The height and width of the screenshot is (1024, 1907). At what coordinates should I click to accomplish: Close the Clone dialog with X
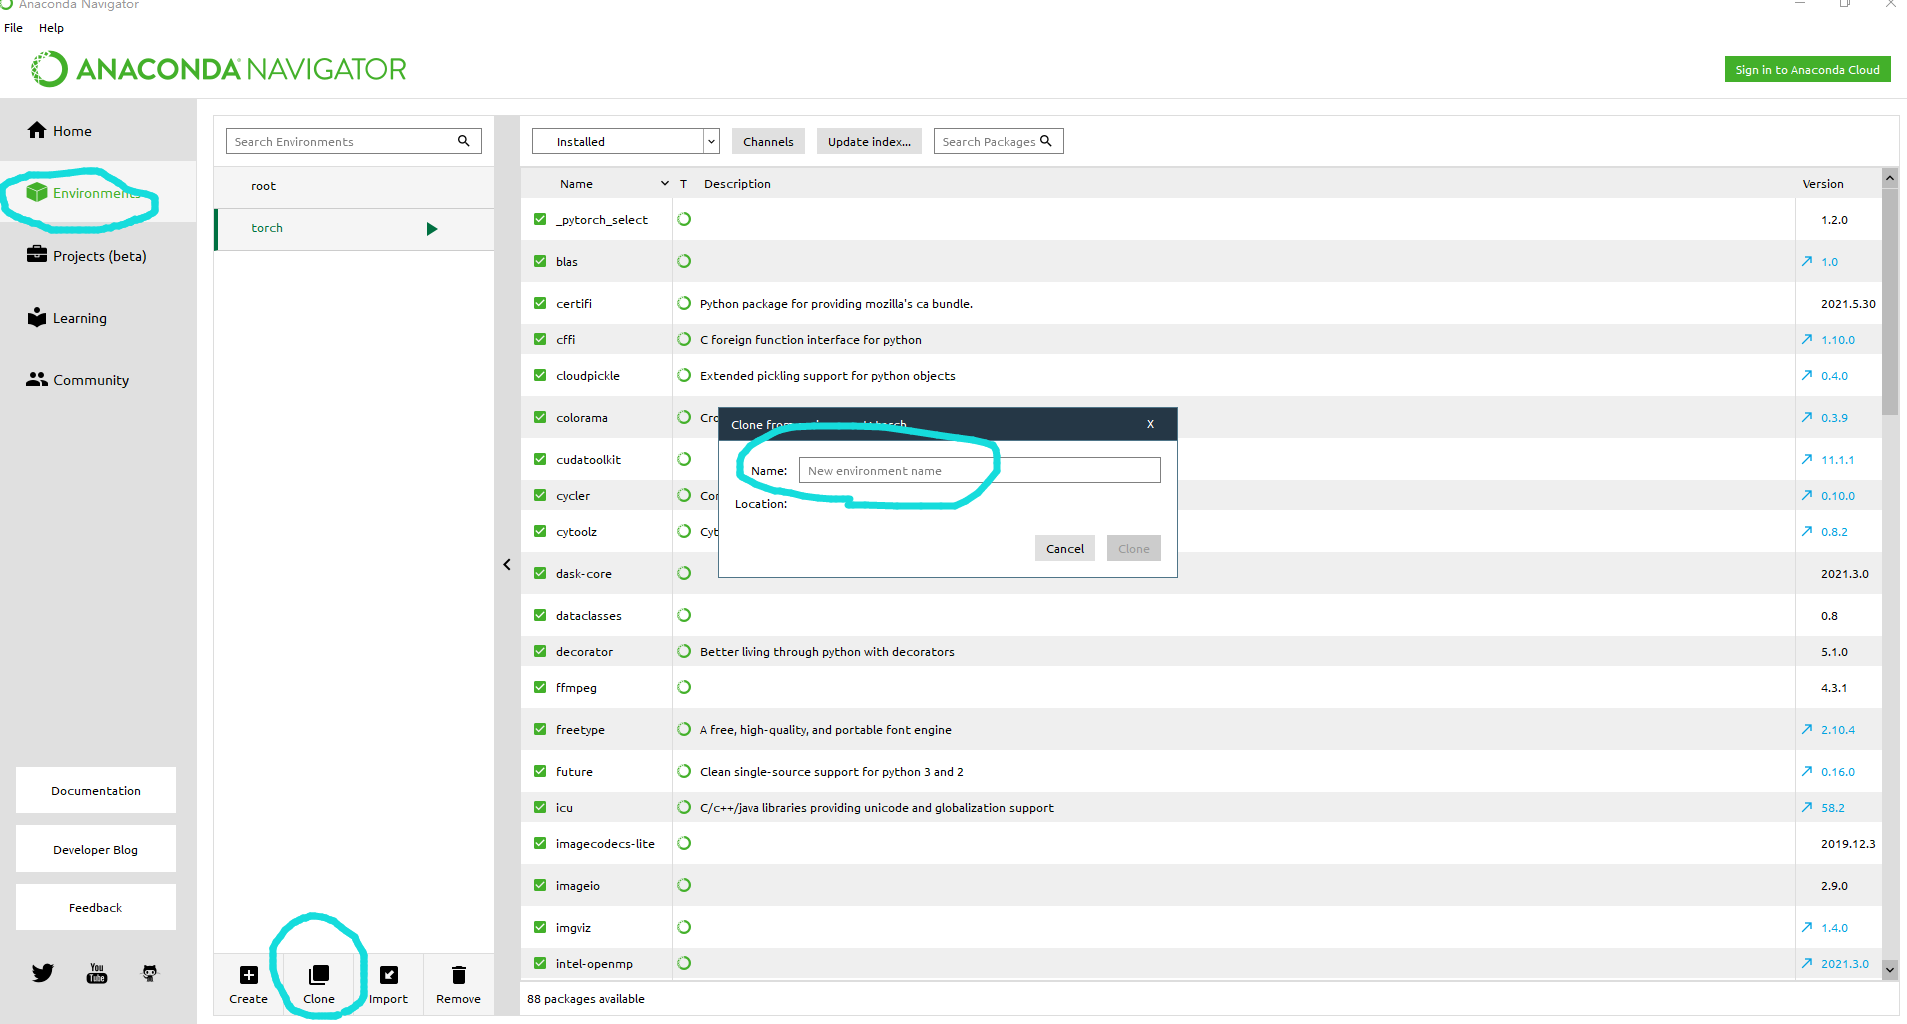pyautogui.click(x=1150, y=424)
